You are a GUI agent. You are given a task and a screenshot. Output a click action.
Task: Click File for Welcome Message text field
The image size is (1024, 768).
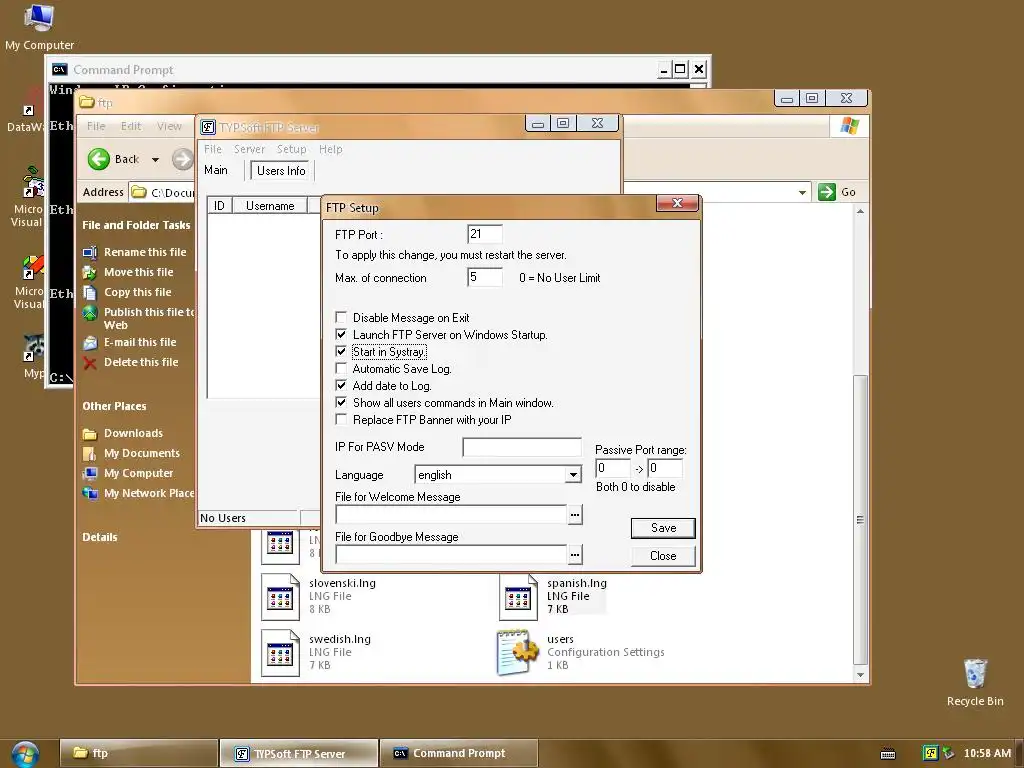click(451, 515)
